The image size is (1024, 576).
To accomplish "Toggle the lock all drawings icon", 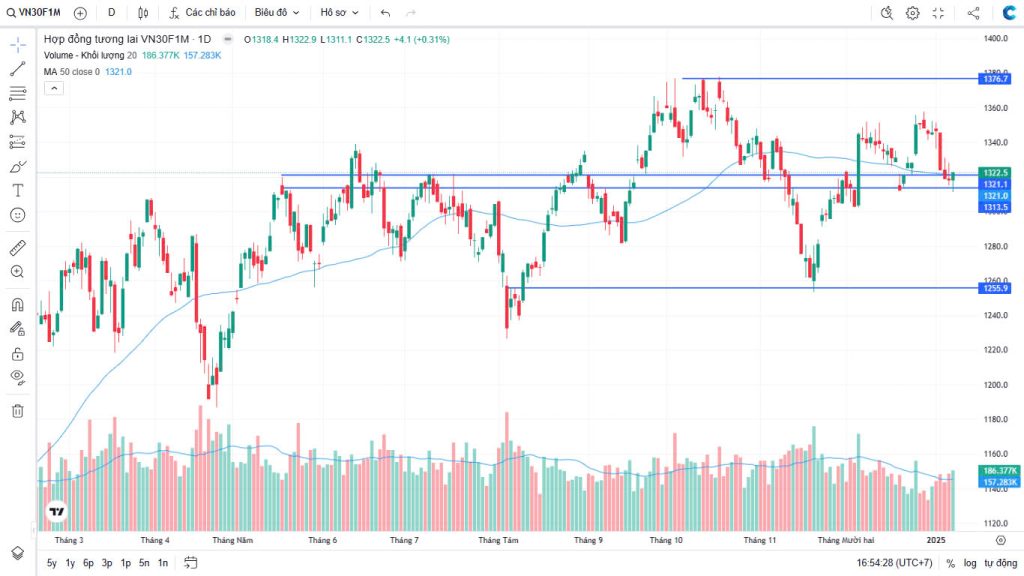I will tap(17, 353).
